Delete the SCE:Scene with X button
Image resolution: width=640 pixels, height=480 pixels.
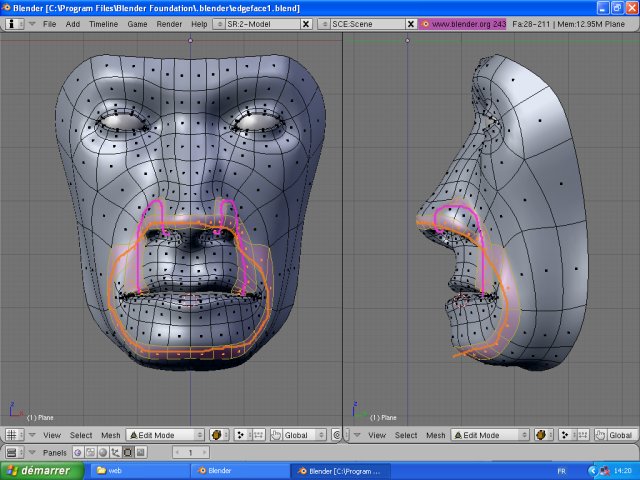(x=409, y=22)
